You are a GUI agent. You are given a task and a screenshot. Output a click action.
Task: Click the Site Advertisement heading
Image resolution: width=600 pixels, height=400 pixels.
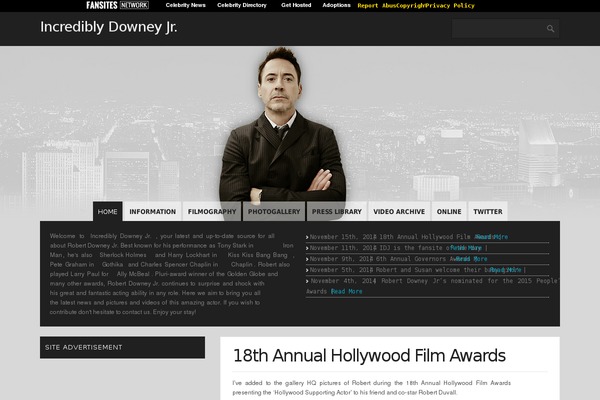coord(83,348)
